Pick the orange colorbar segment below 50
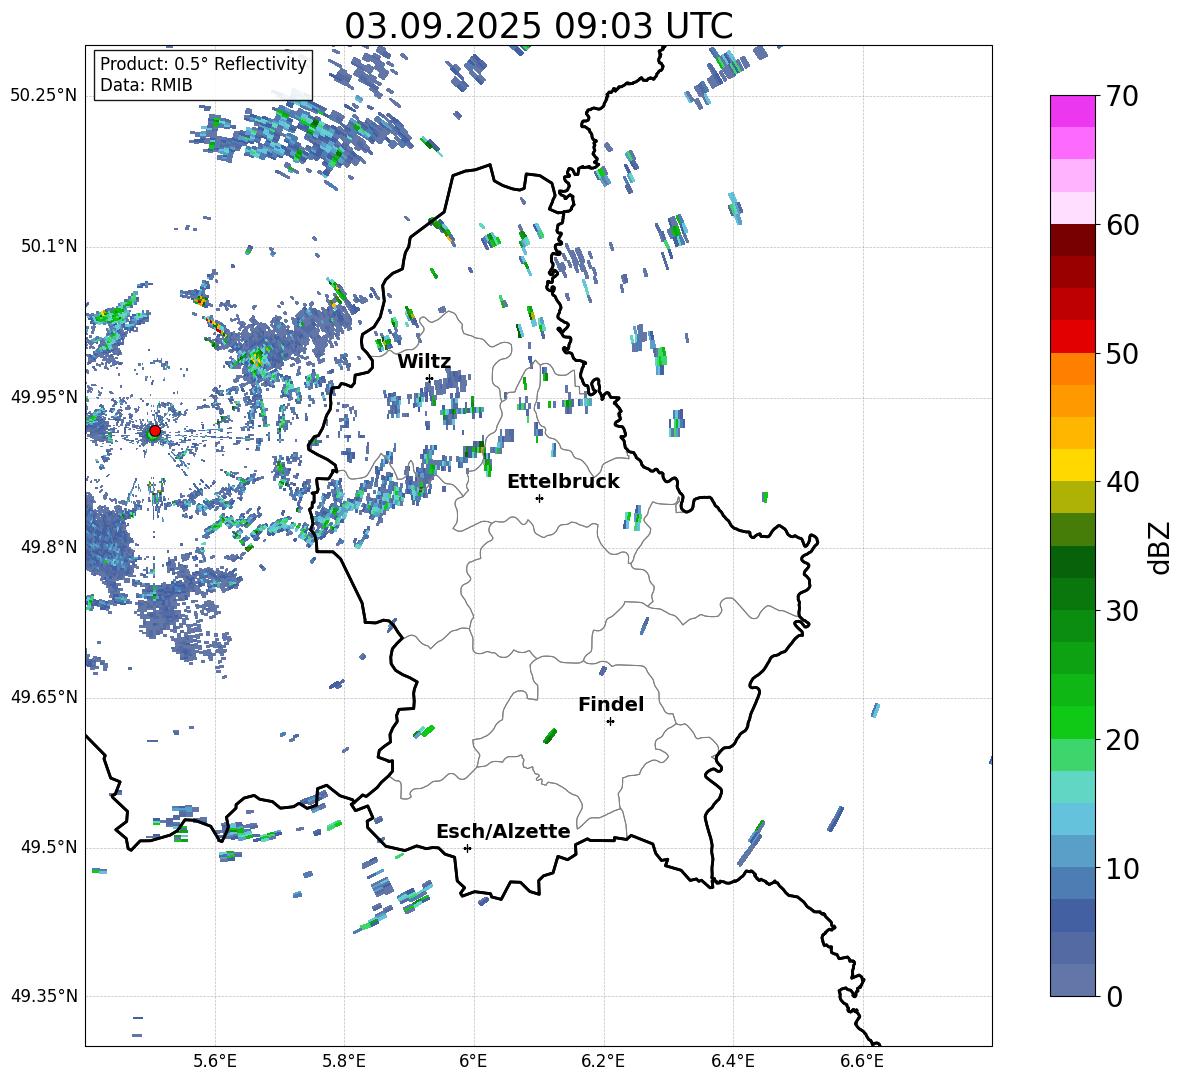This screenshot has width=1184, height=1081. tap(1072, 369)
